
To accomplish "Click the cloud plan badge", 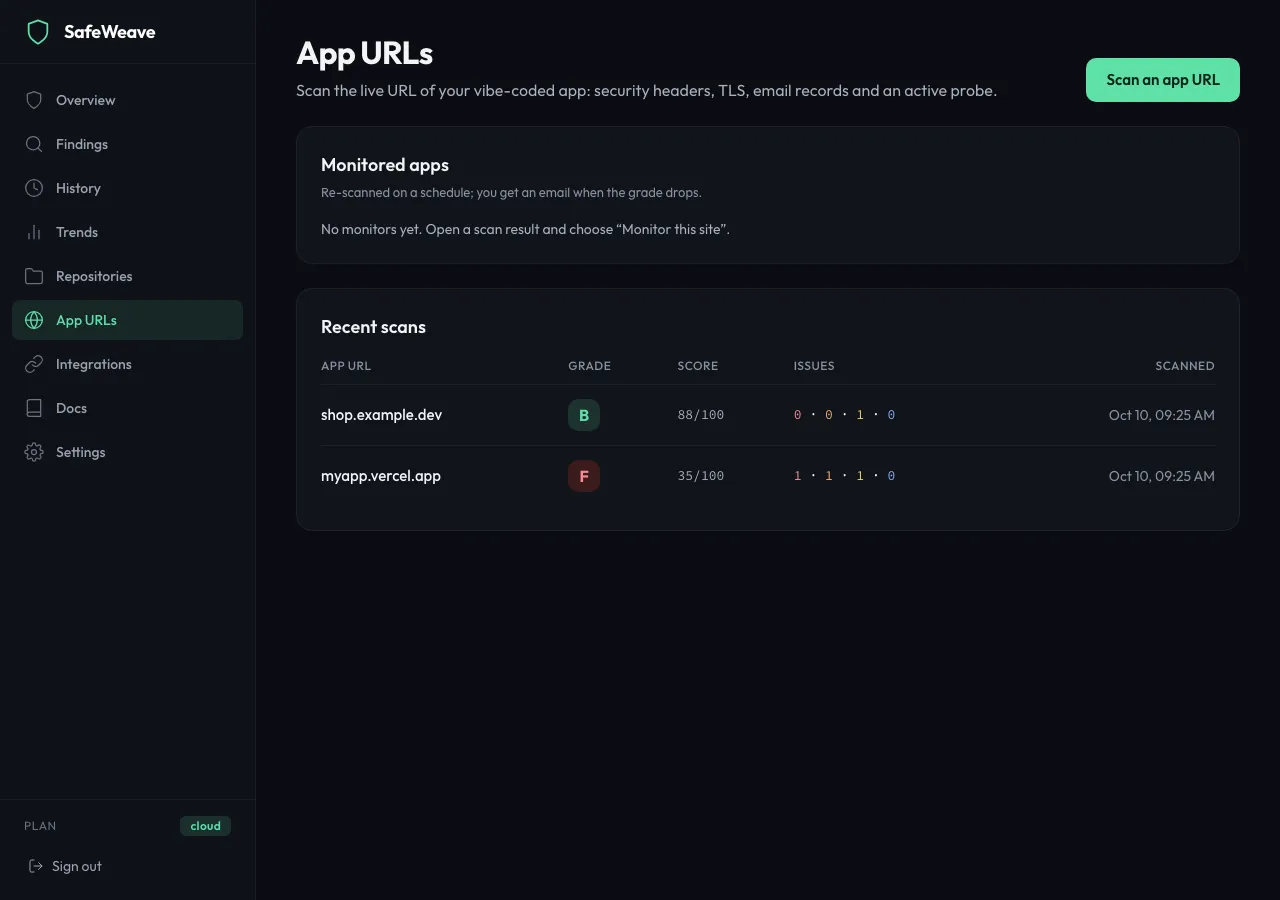I will click(205, 826).
